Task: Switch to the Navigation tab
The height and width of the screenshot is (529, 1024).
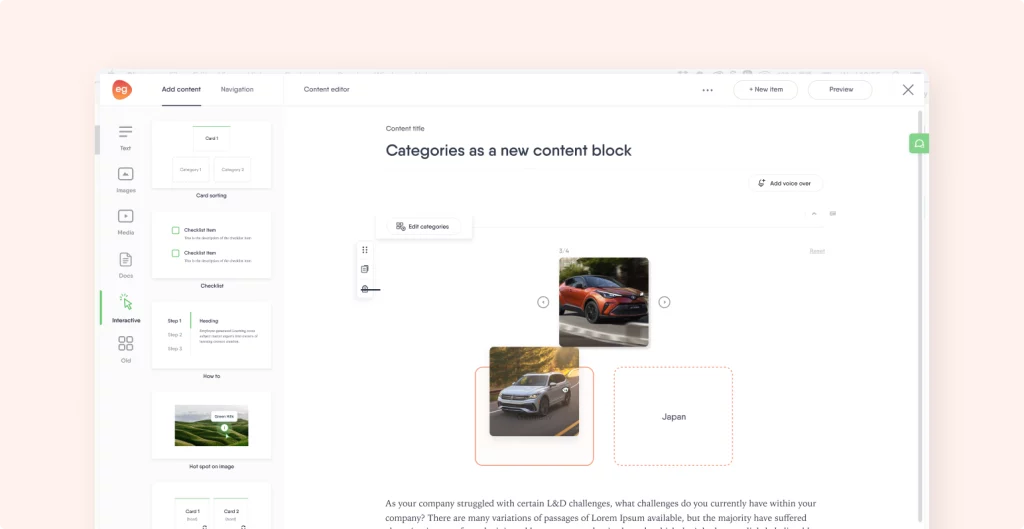Action: pyautogui.click(x=237, y=89)
